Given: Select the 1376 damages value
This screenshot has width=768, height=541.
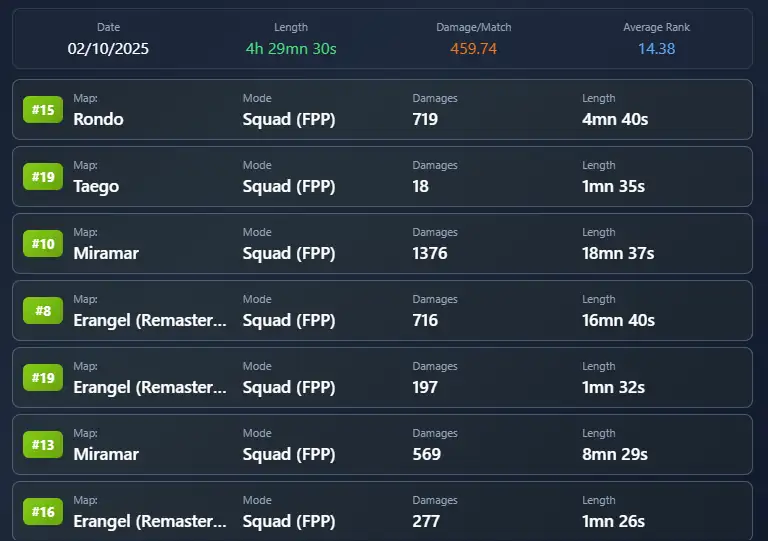Looking at the screenshot, I should pos(430,253).
